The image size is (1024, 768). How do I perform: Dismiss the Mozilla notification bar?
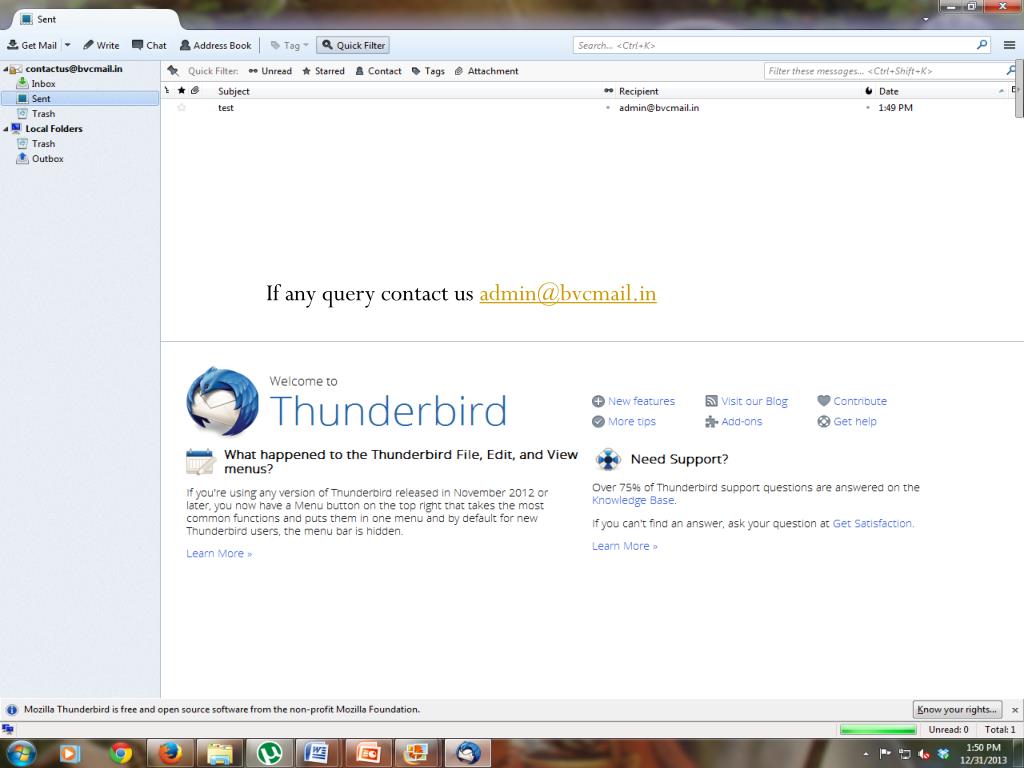[1014, 709]
